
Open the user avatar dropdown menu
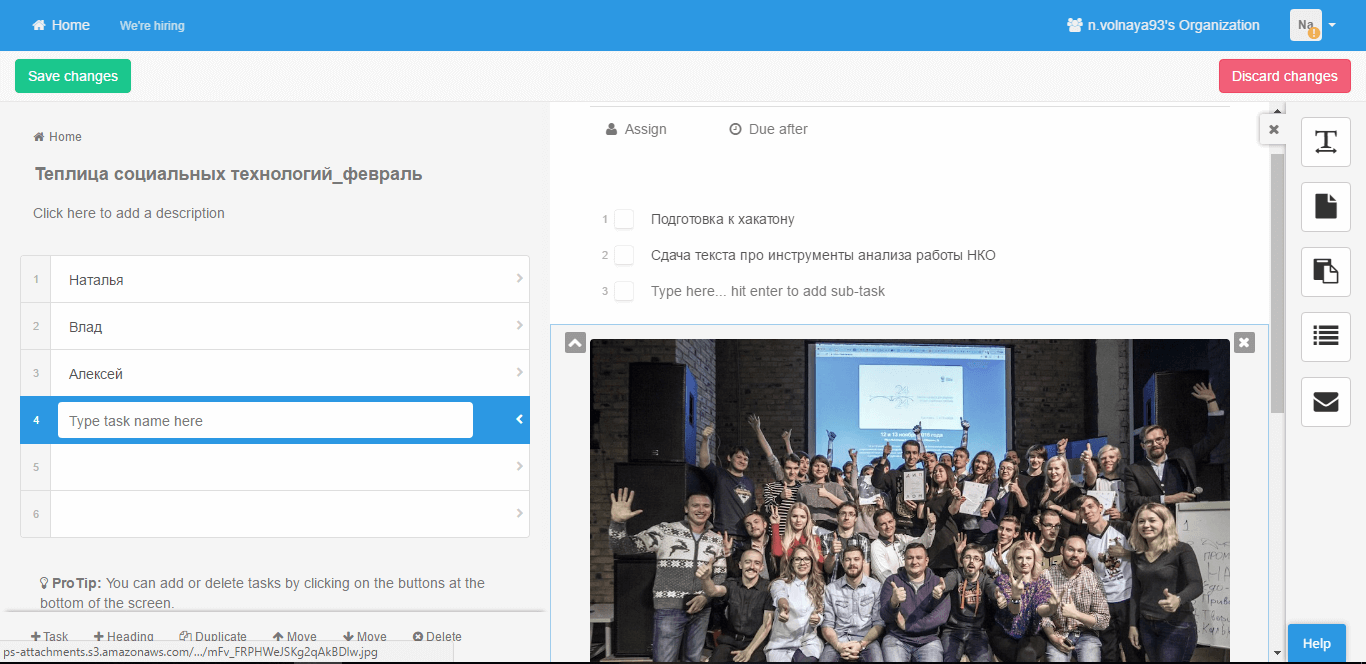tap(1313, 25)
